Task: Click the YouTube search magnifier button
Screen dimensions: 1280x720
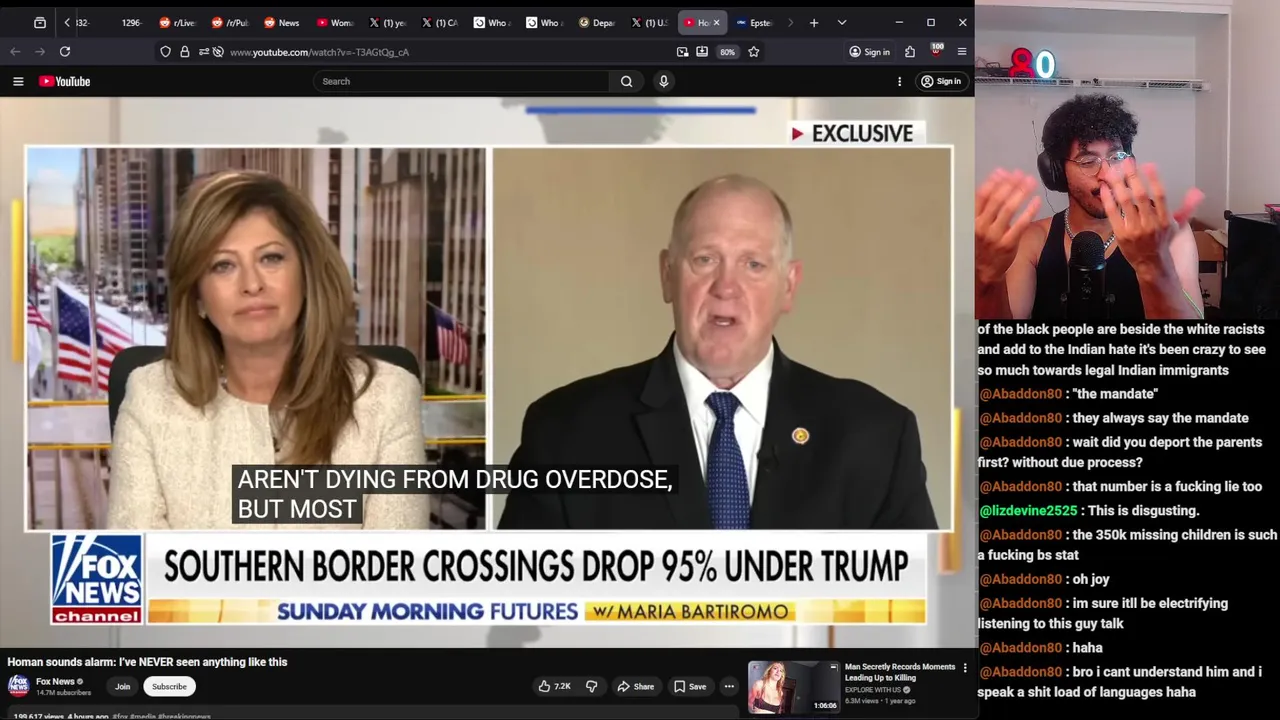Action: pos(627,81)
